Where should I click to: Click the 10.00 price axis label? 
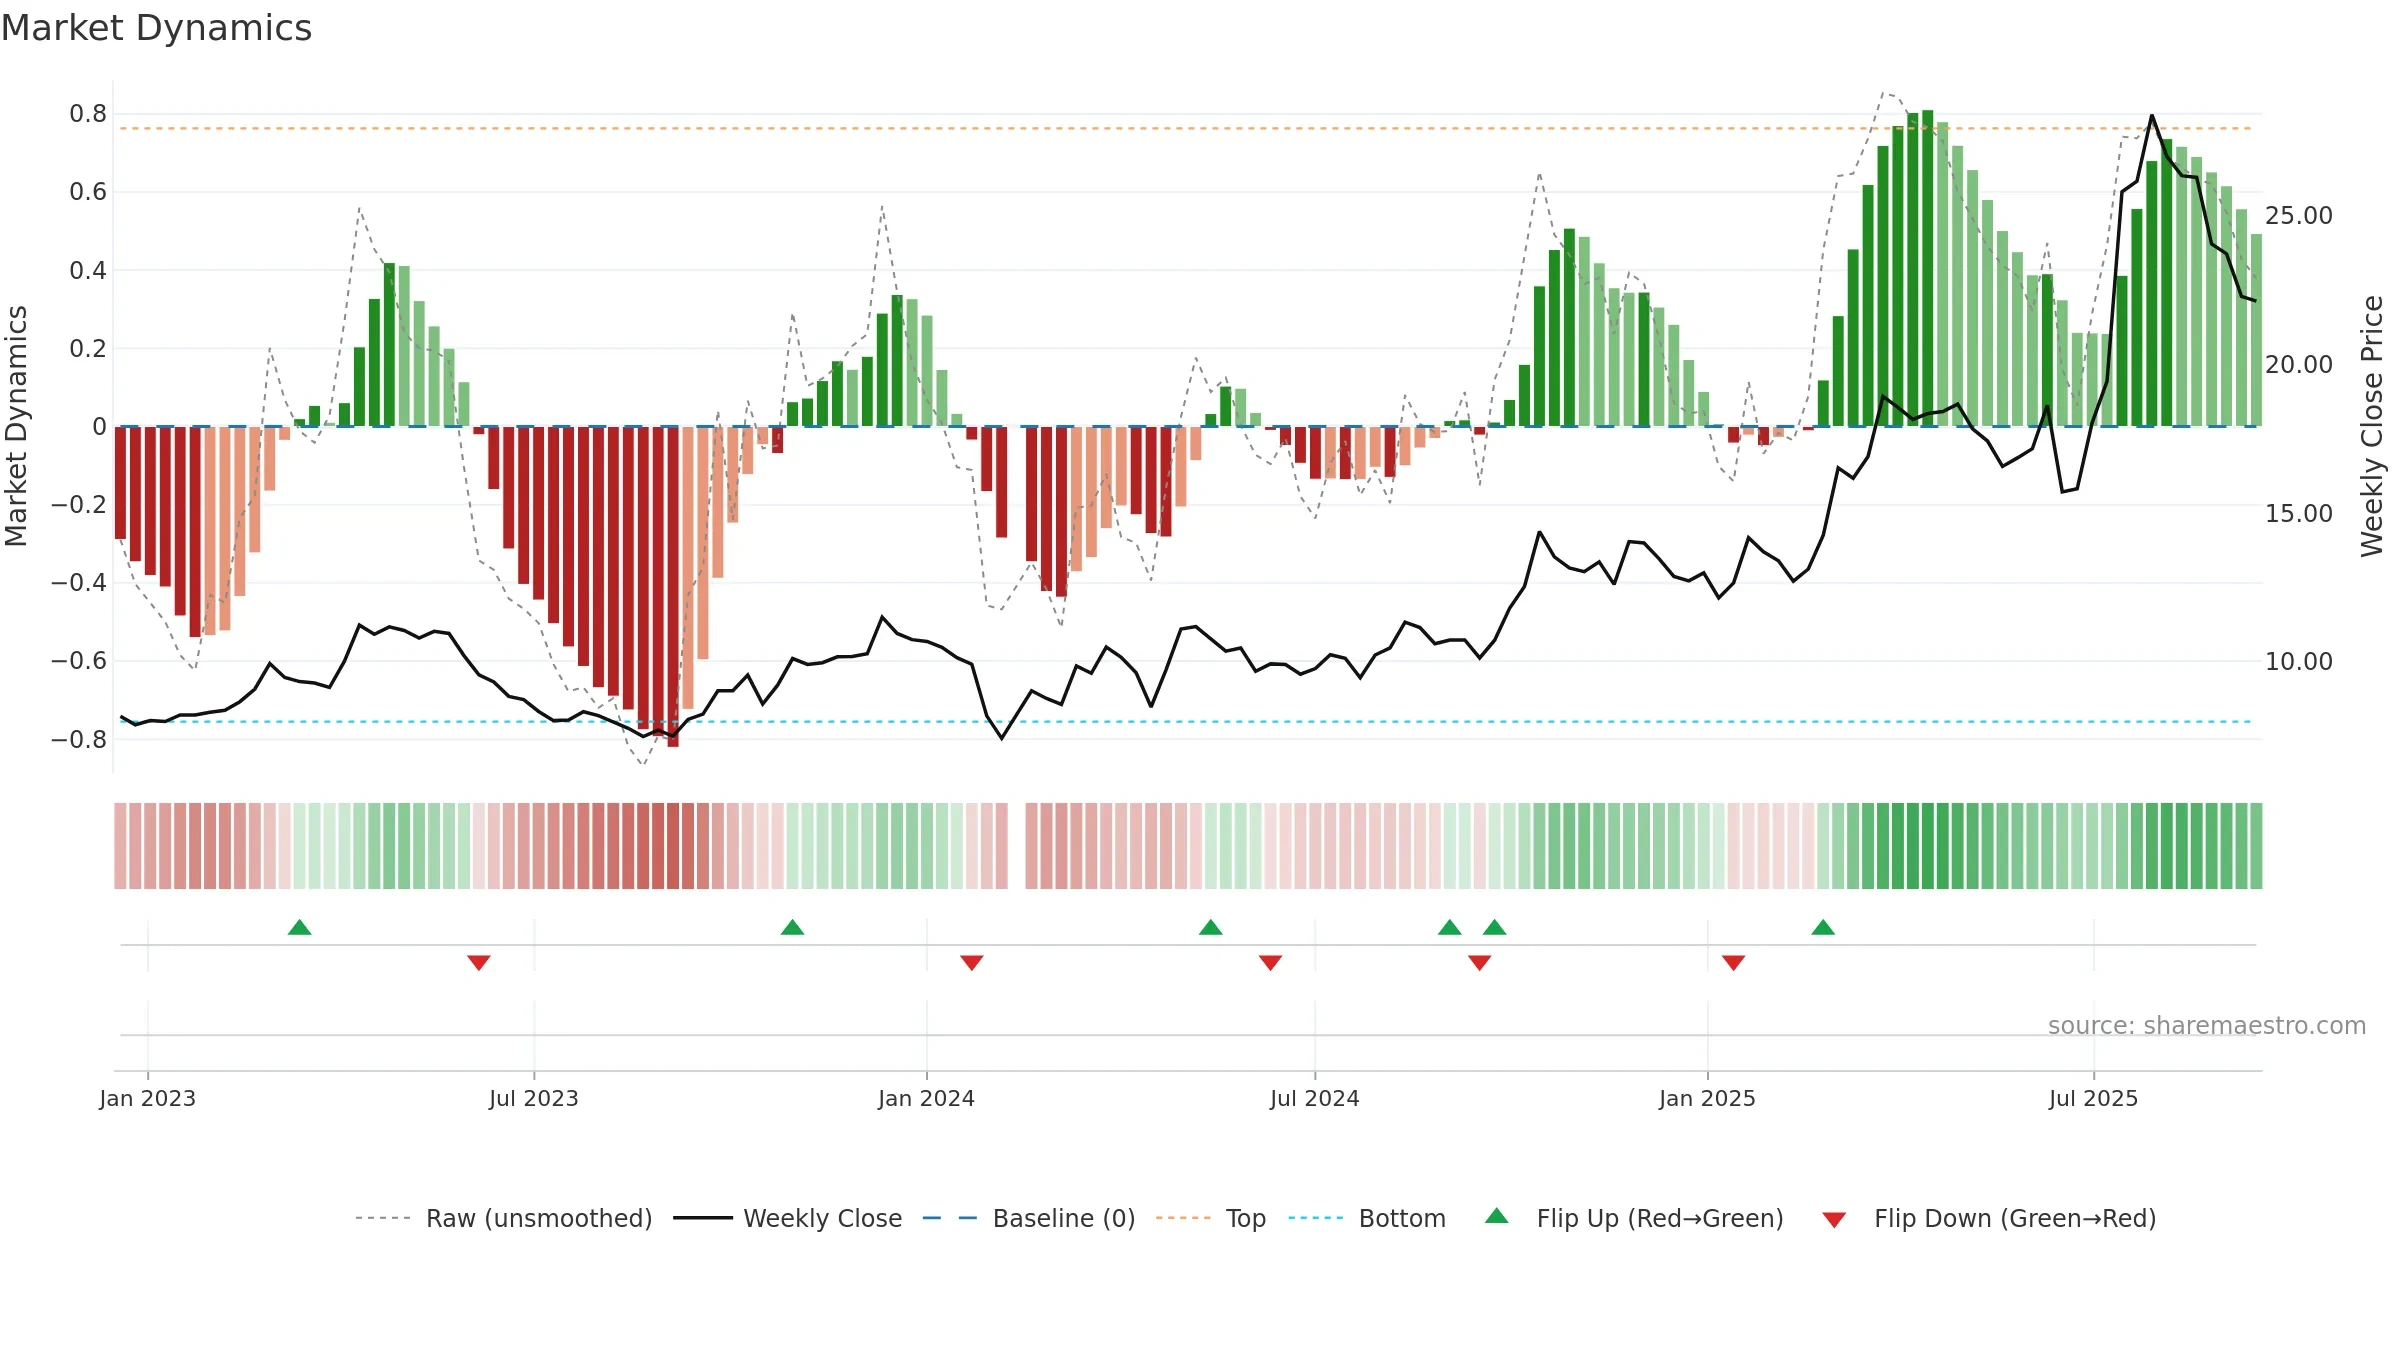click(x=2299, y=662)
